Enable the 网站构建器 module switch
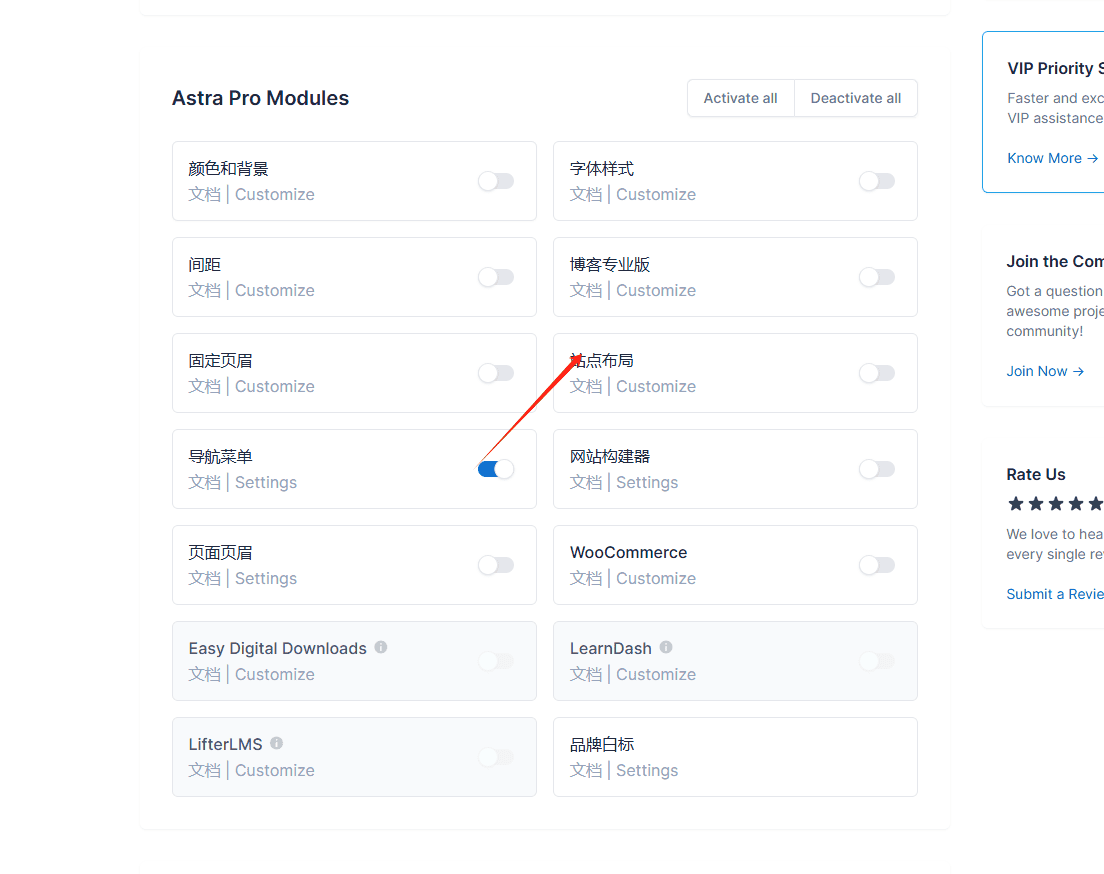 [x=877, y=469]
